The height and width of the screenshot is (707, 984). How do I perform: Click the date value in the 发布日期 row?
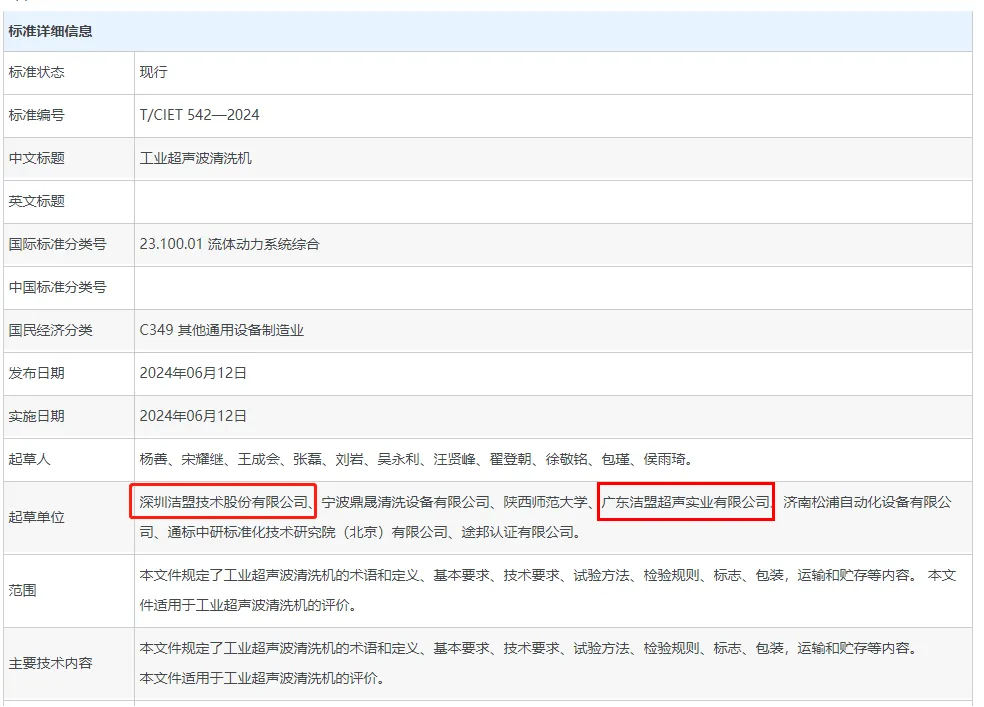coord(193,373)
